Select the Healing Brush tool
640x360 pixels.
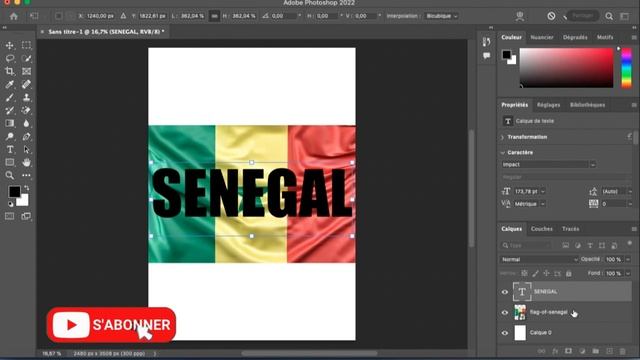(27, 84)
